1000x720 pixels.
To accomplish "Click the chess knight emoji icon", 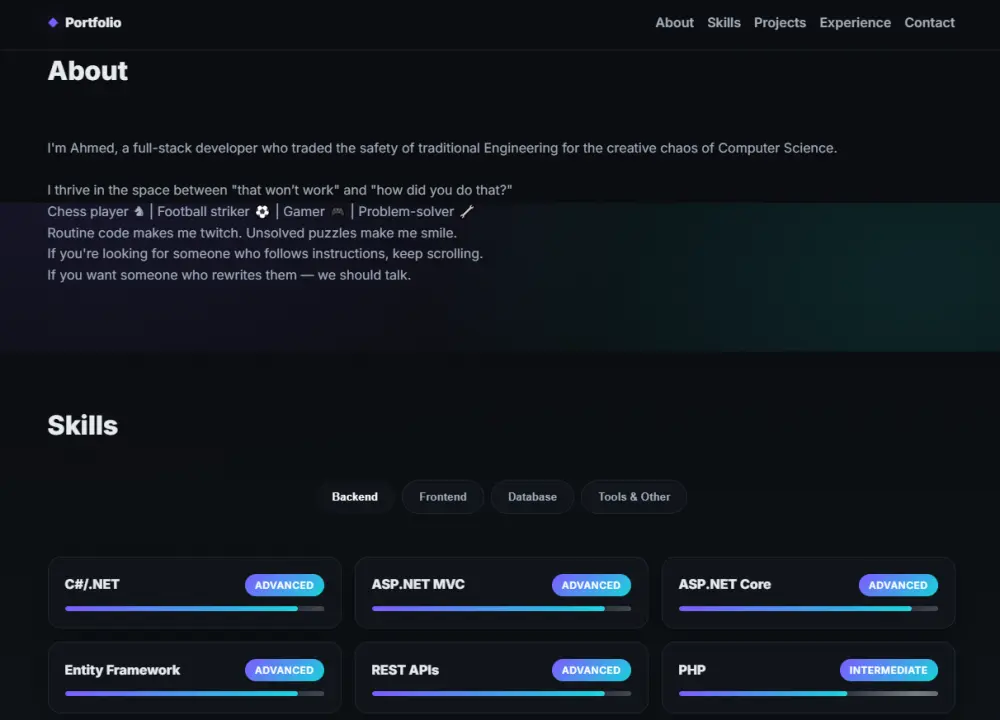I will coord(139,212).
